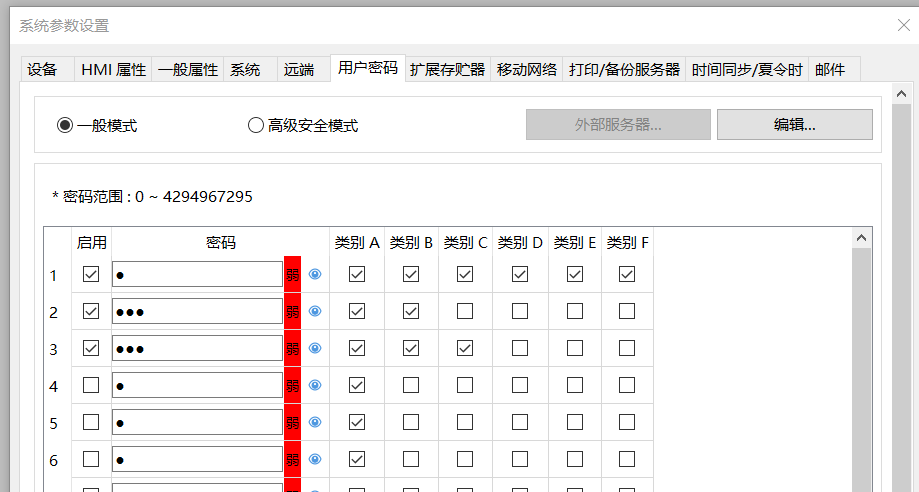Image resolution: width=919 pixels, height=492 pixels.
Task: Reveal password for user row 1 via eye icon
Action: [315, 274]
